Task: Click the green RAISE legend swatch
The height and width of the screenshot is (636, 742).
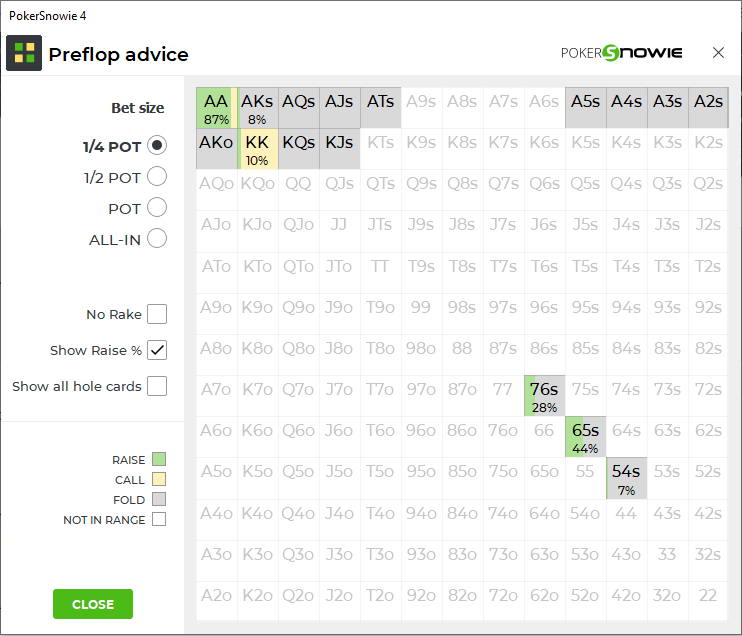Action: 158,460
